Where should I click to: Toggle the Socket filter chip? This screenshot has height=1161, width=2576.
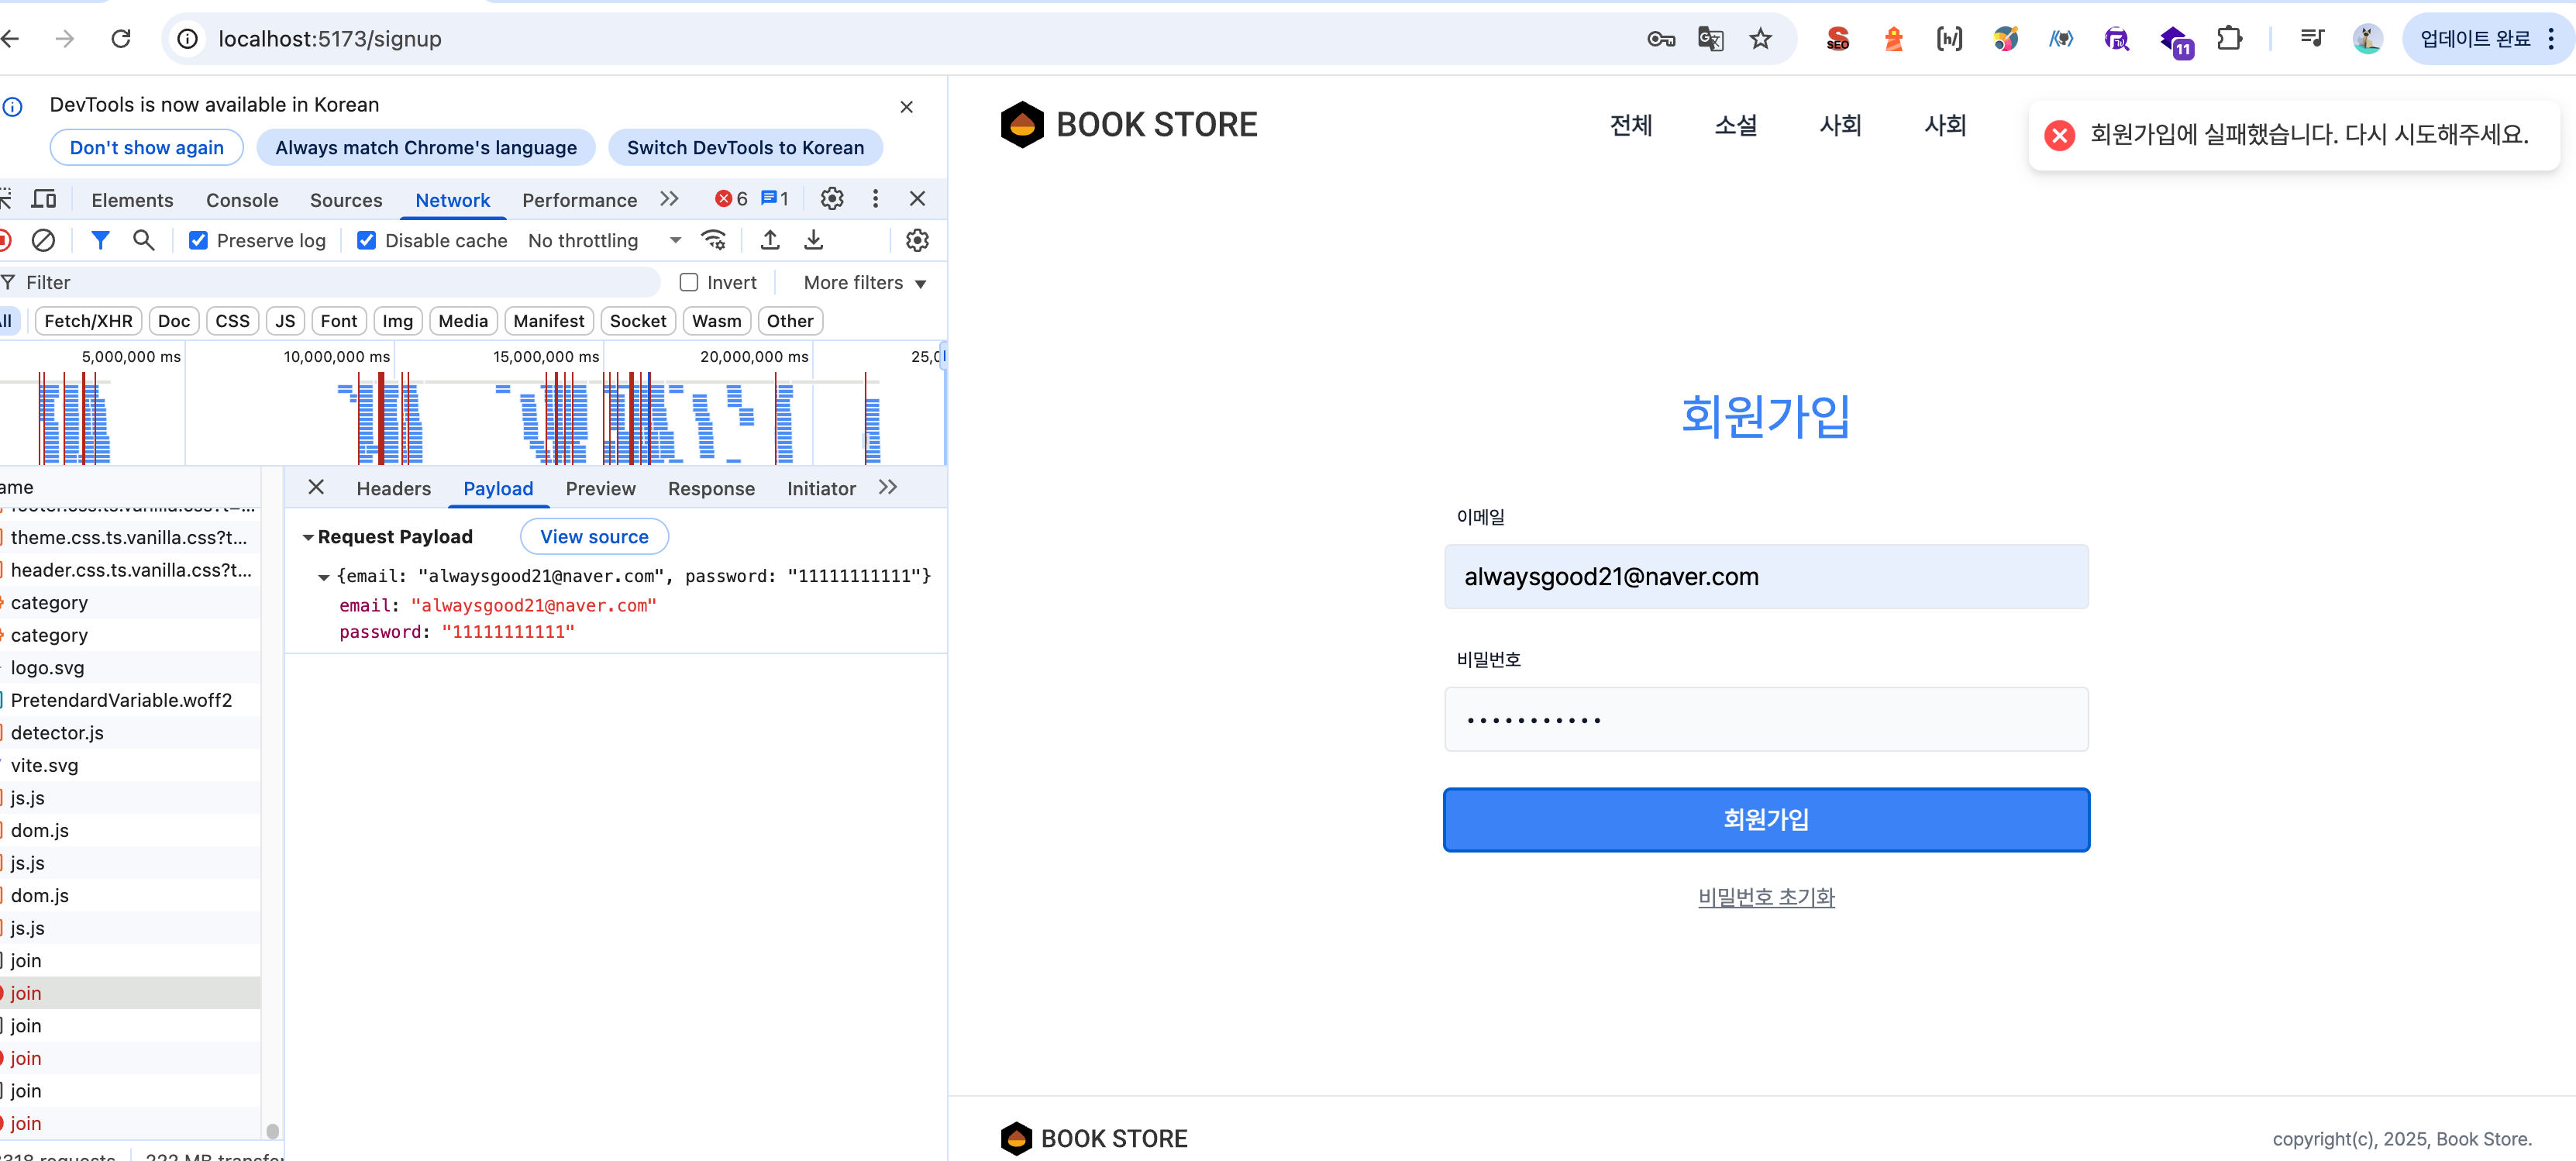(x=638, y=321)
